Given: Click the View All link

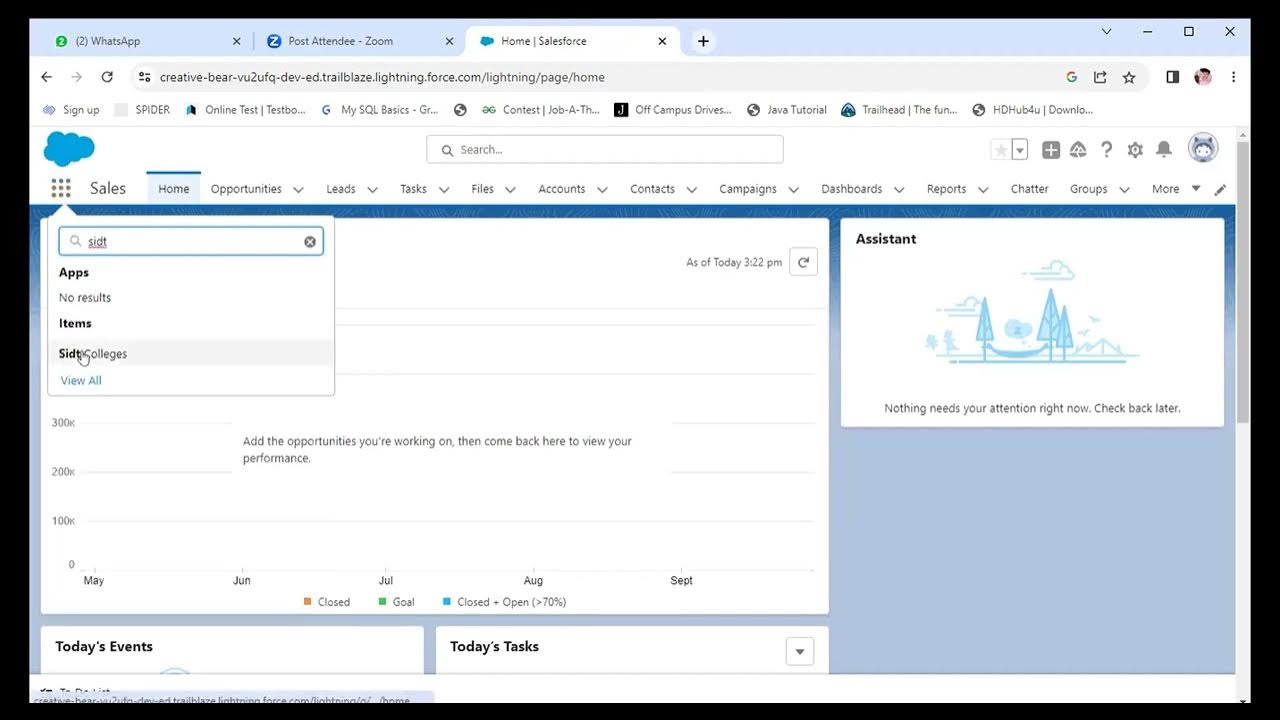Looking at the screenshot, I should 81,380.
